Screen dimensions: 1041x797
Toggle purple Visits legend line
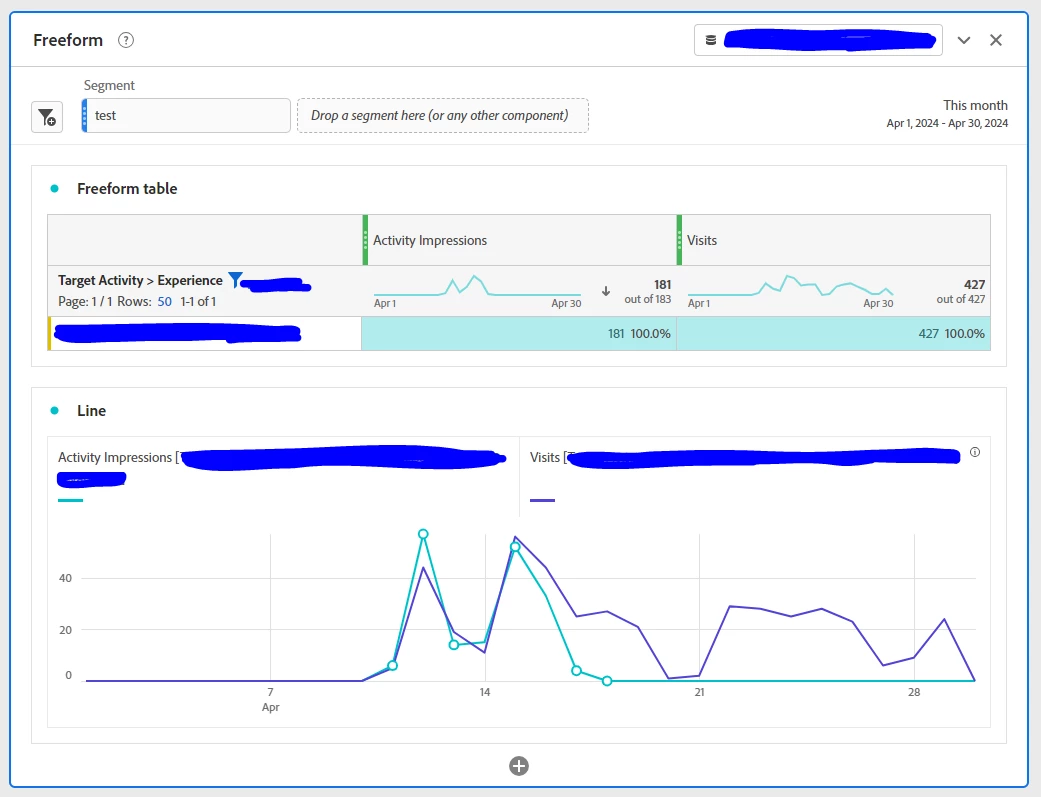(542, 500)
